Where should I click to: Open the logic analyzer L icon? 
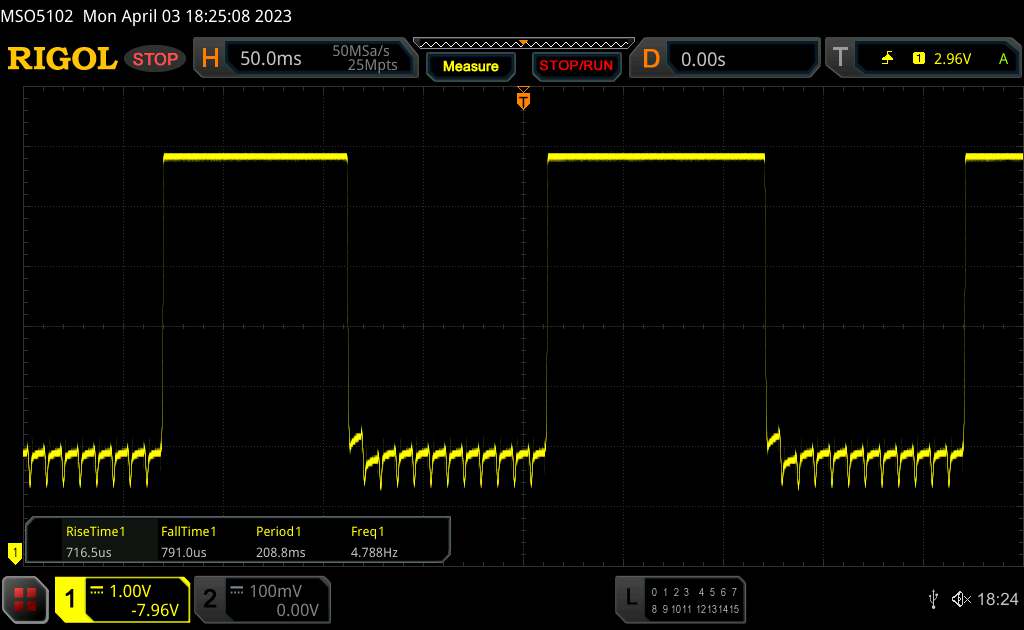click(630, 598)
